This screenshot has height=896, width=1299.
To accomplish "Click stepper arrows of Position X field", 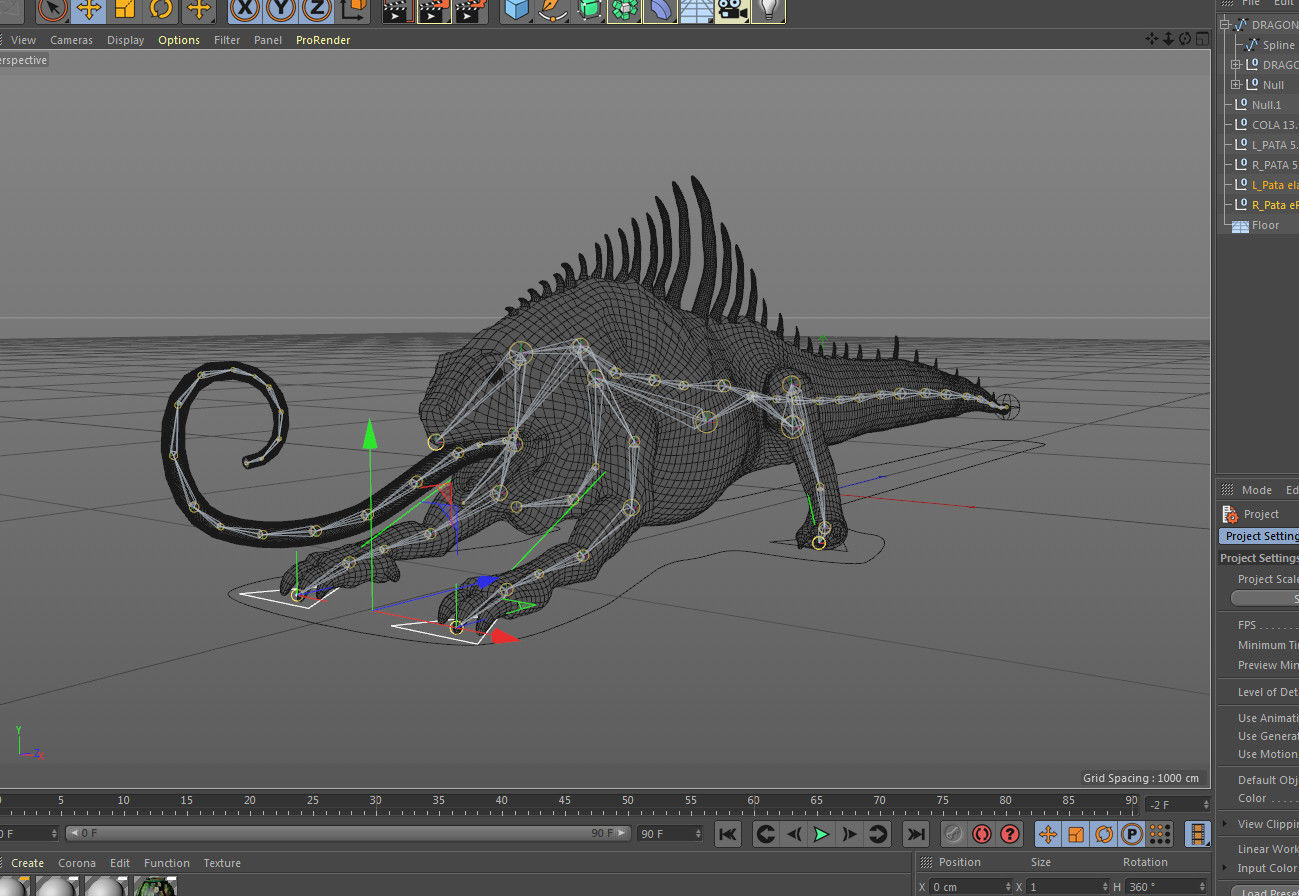I will tap(1007, 887).
